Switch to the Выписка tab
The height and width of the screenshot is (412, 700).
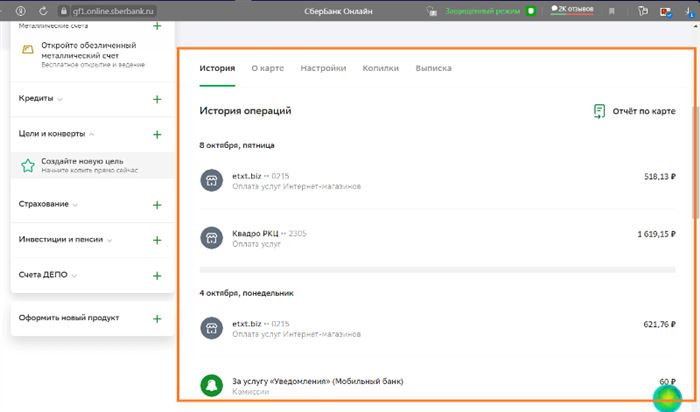[433, 68]
